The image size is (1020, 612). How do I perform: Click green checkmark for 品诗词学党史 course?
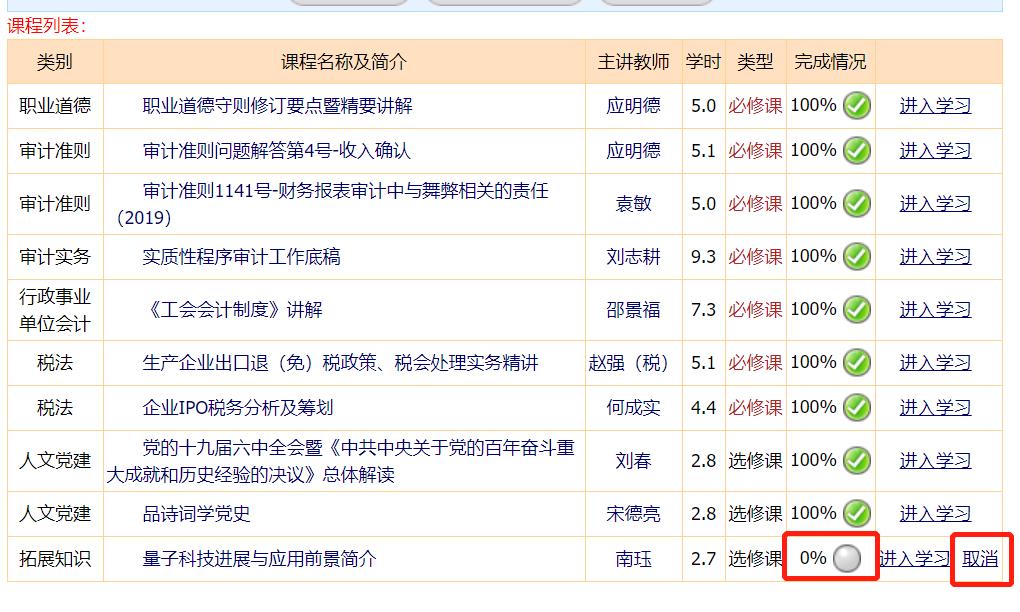click(x=857, y=513)
